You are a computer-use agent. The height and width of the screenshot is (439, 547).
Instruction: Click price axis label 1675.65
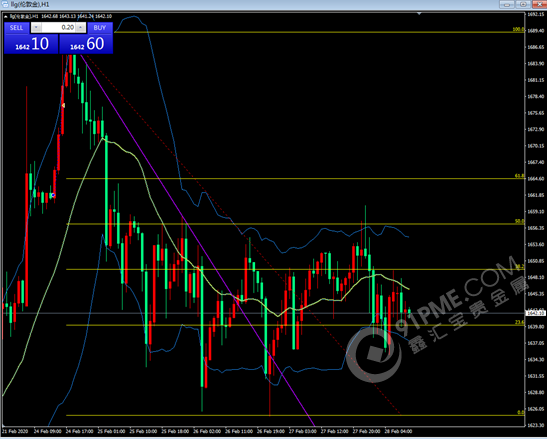click(x=536, y=113)
